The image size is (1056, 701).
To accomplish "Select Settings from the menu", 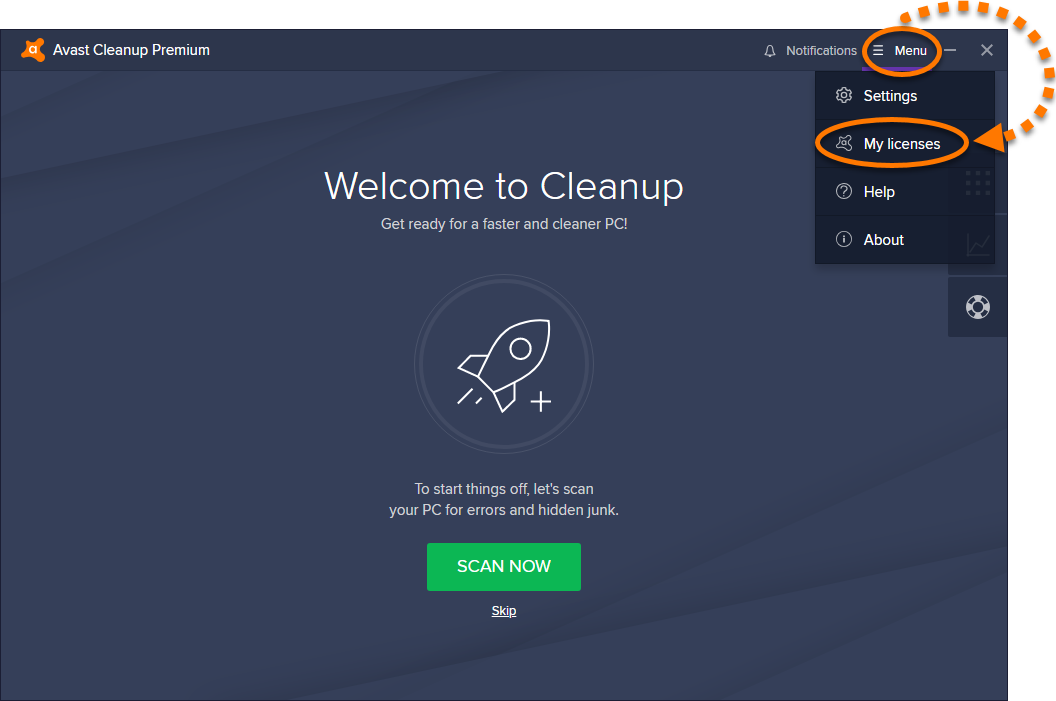I will click(x=904, y=96).
